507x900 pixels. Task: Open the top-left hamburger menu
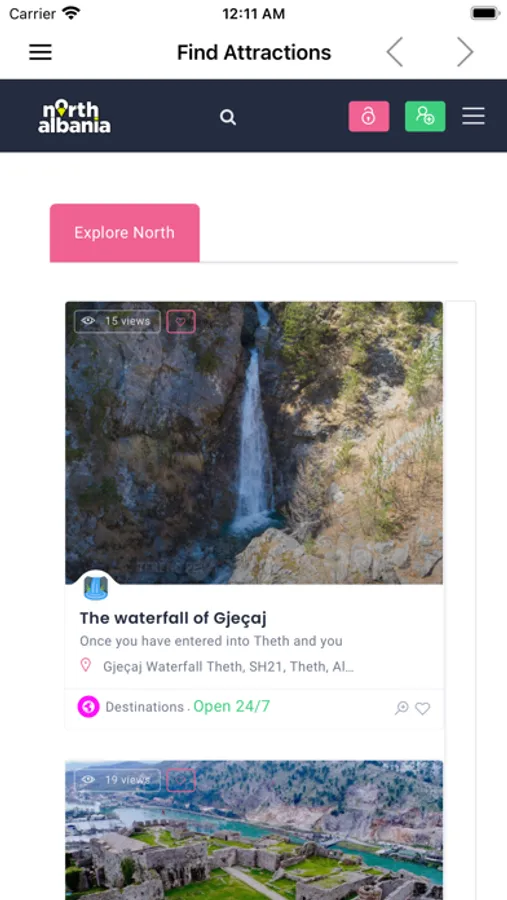click(40, 52)
